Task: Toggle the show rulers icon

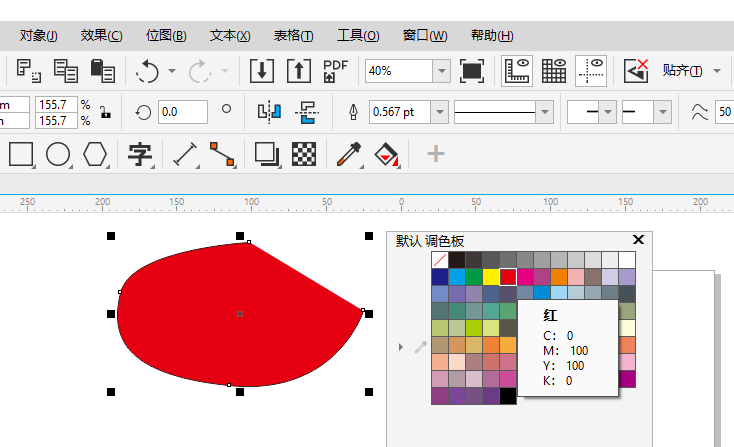Action: (x=517, y=71)
